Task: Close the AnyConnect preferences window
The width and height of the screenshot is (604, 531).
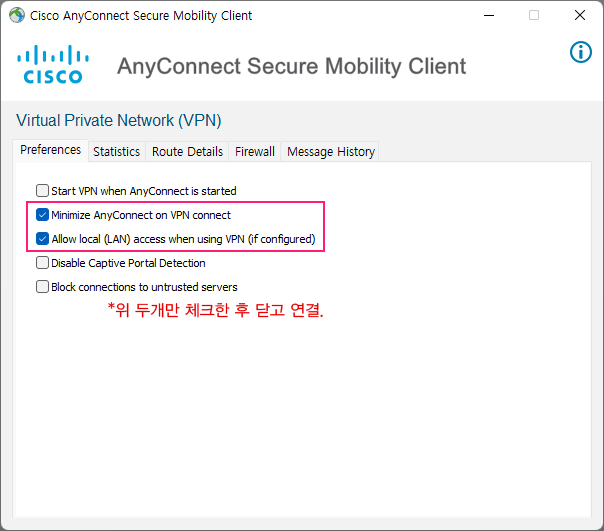Action: 580,16
